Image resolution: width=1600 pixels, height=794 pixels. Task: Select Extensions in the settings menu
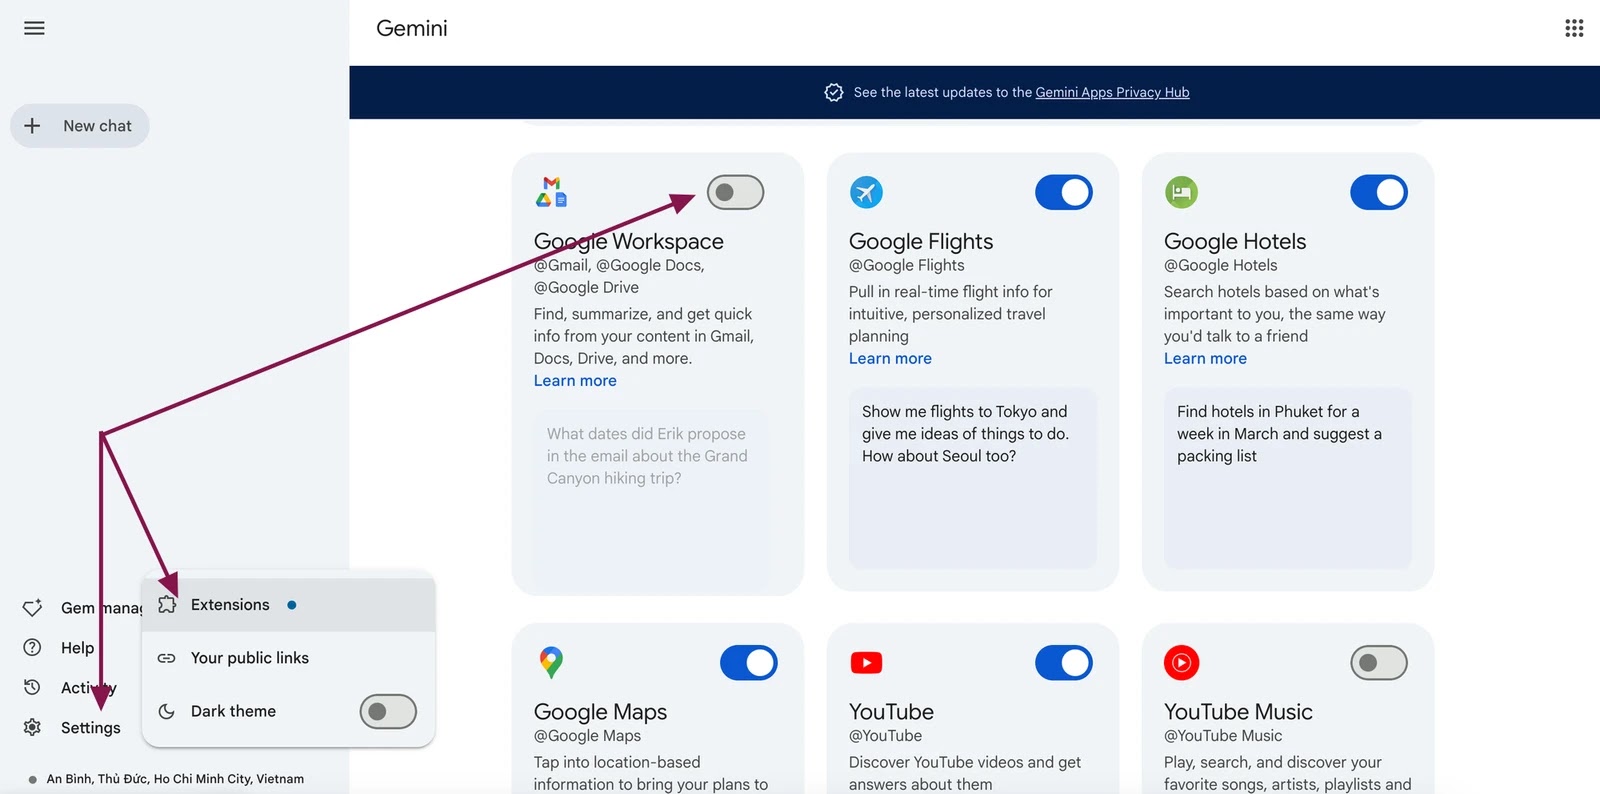(x=289, y=605)
